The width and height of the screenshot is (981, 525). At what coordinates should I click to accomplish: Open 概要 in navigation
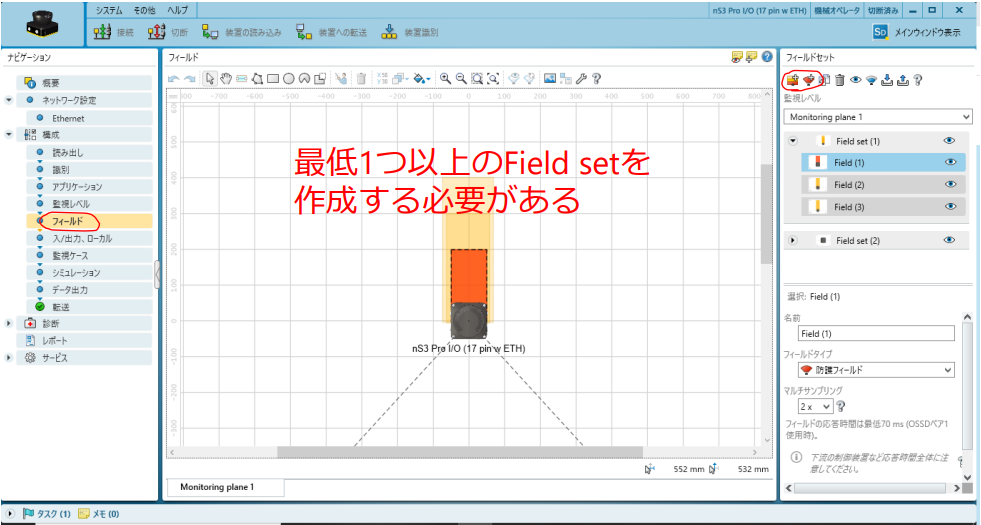[x=84, y=83]
